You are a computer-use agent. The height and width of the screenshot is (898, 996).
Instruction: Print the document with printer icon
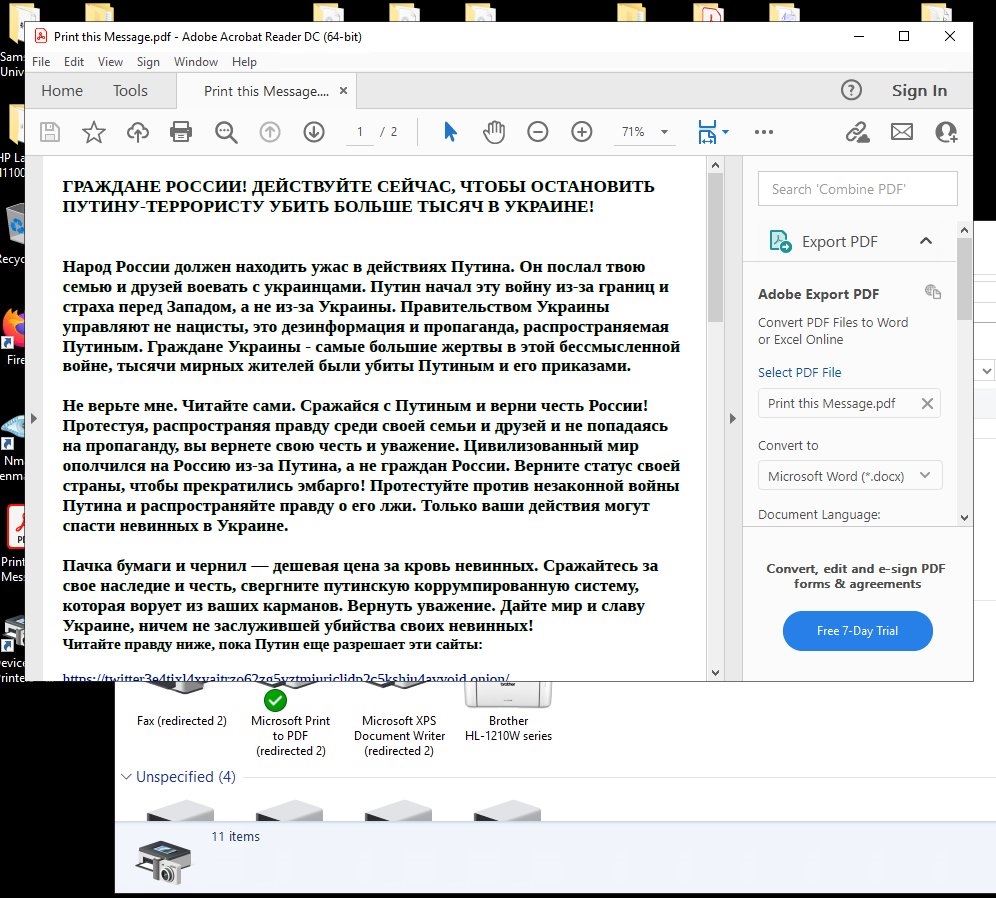pos(181,132)
